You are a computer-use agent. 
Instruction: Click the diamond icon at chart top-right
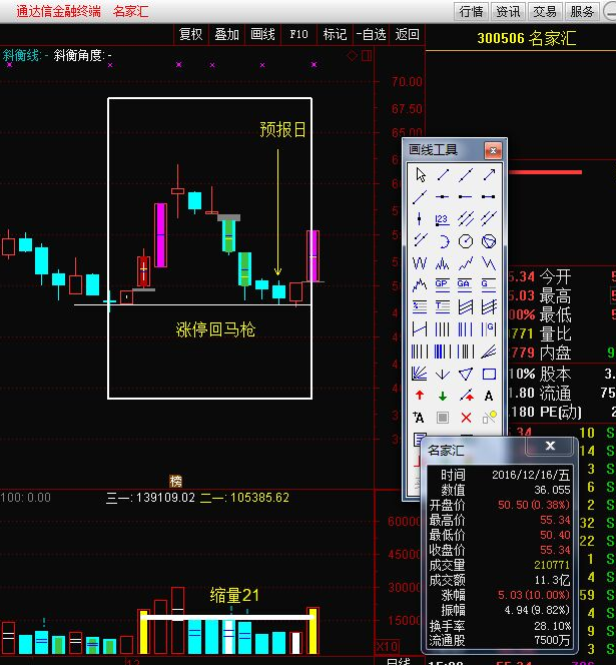[352, 56]
